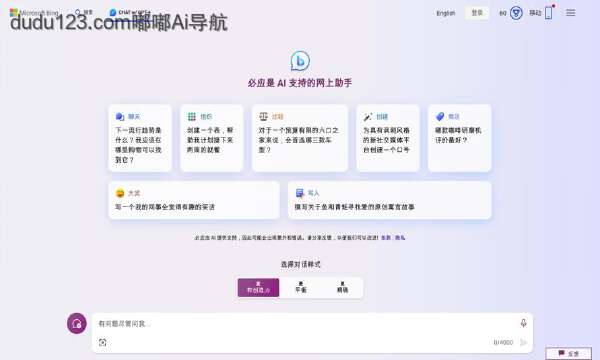Open the hamburger menu icon
This screenshot has height=360, width=600.
coord(571,13)
